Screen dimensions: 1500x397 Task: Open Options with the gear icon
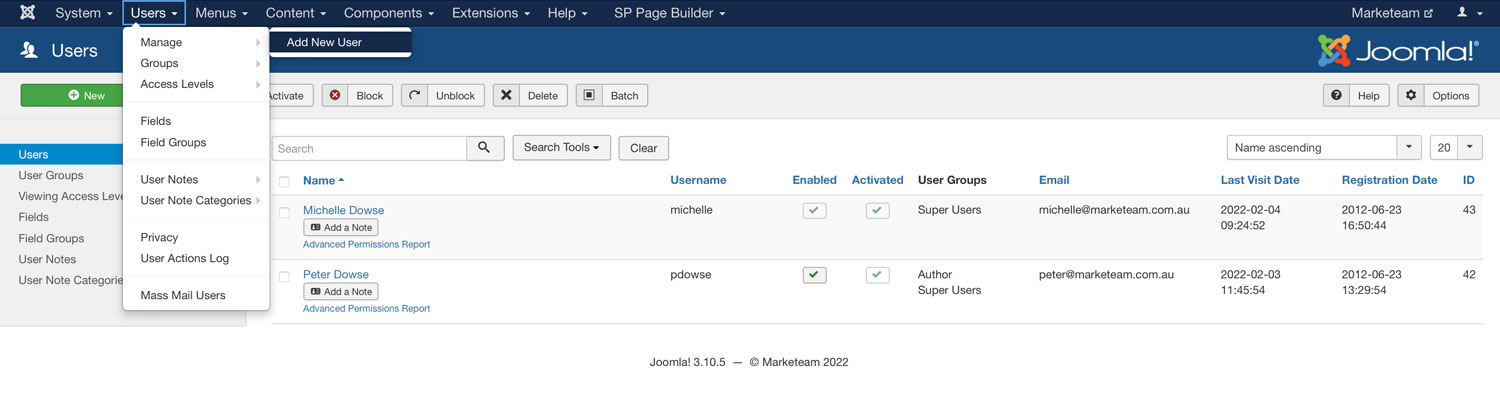(1439, 95)
